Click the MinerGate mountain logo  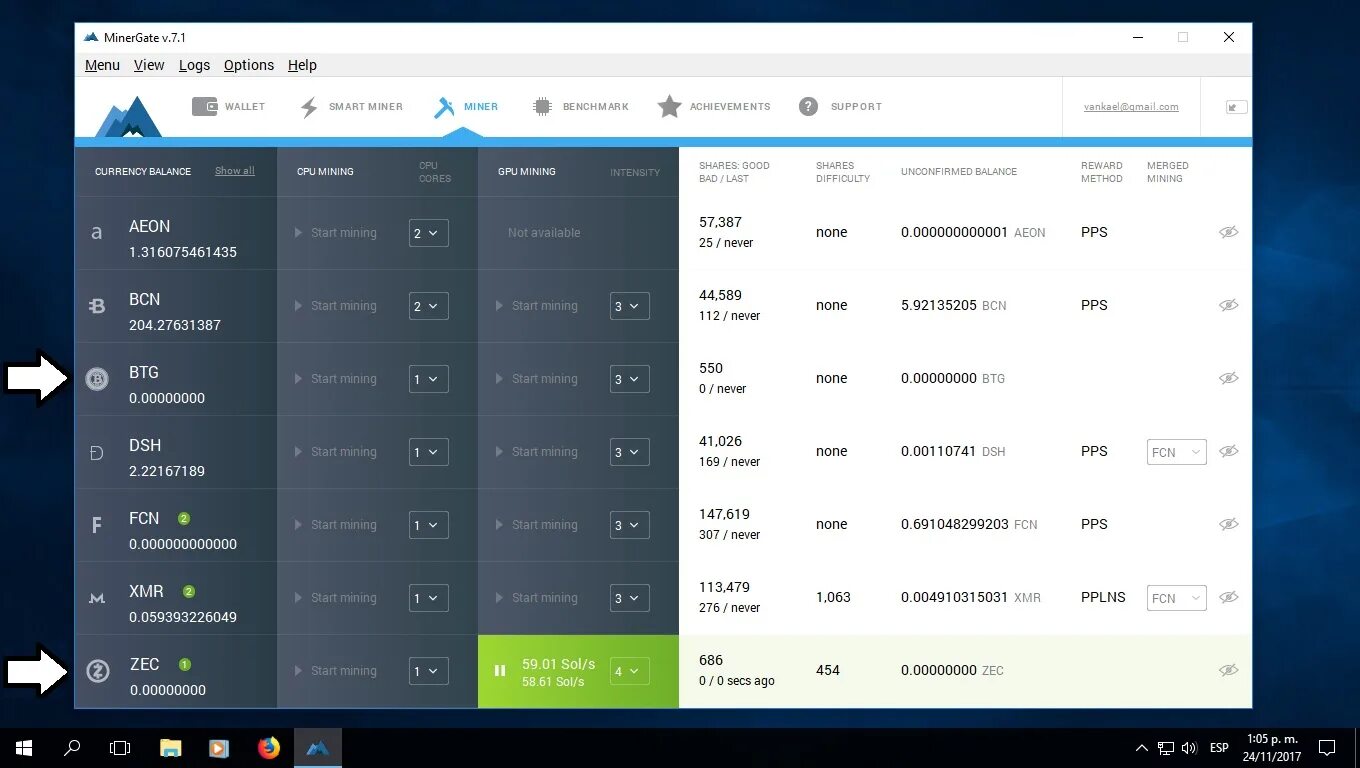point(128,116)
